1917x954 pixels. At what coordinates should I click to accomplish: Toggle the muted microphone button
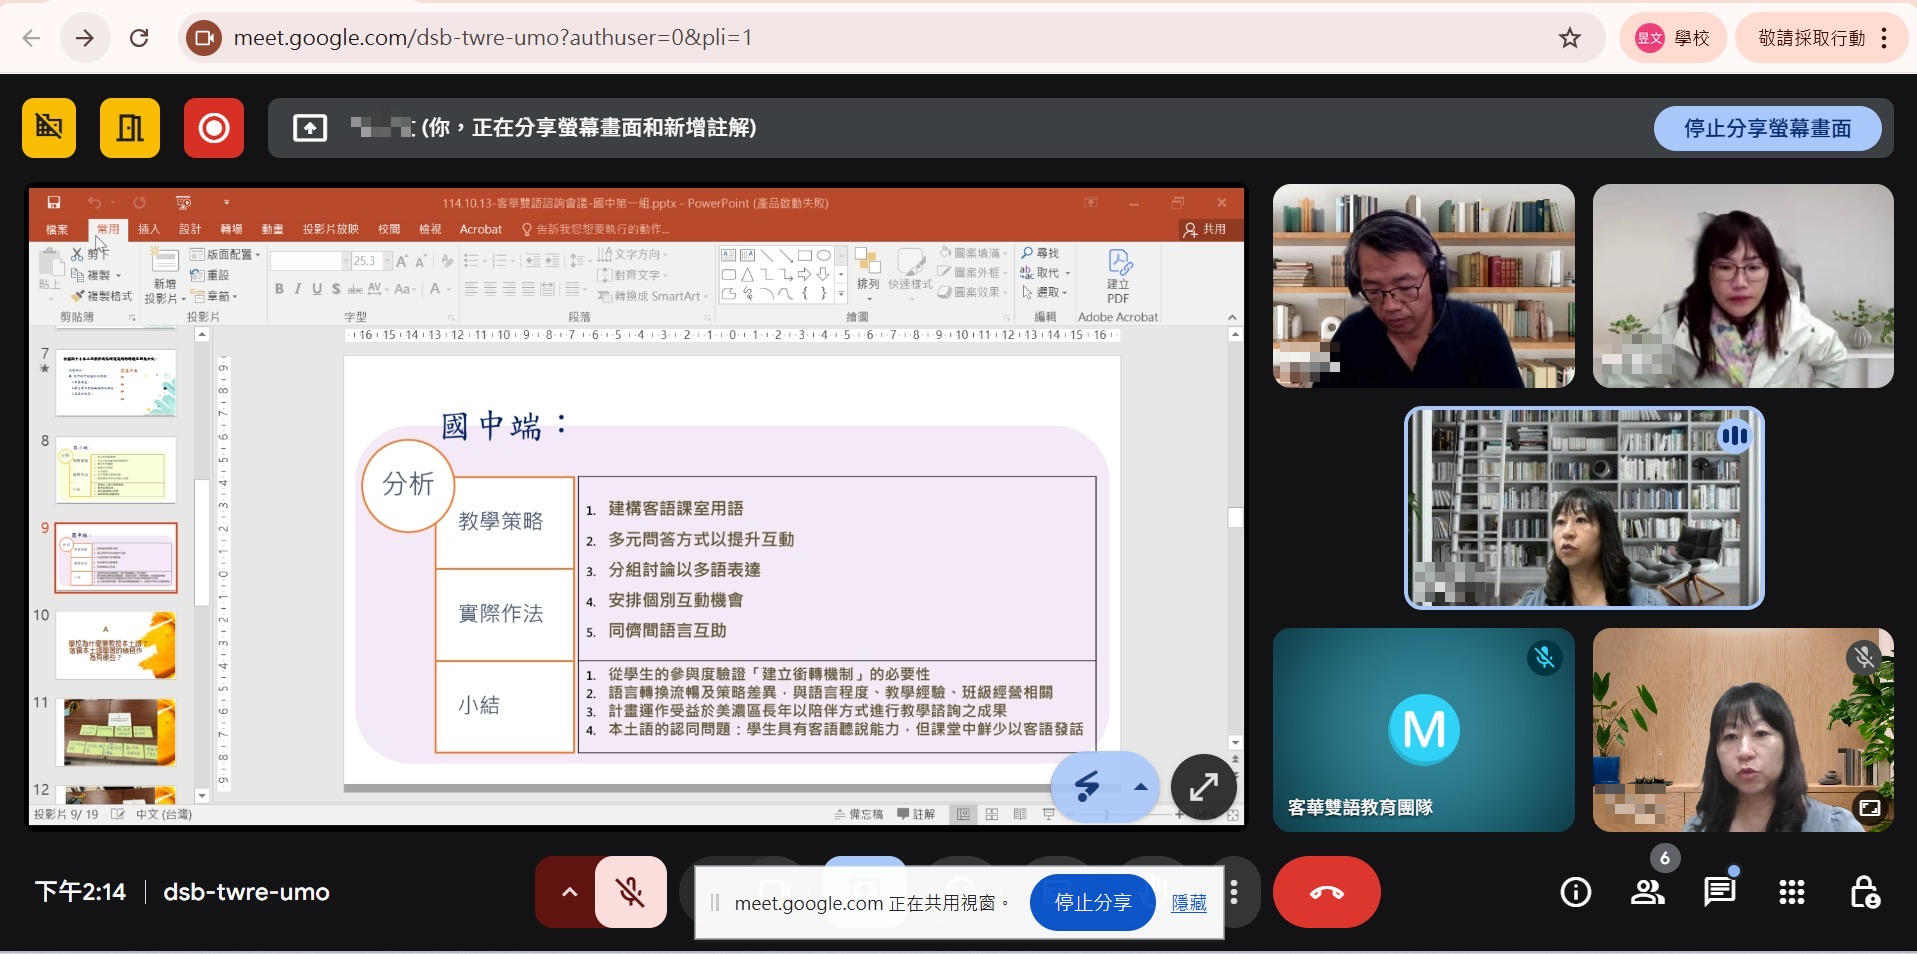630,892
